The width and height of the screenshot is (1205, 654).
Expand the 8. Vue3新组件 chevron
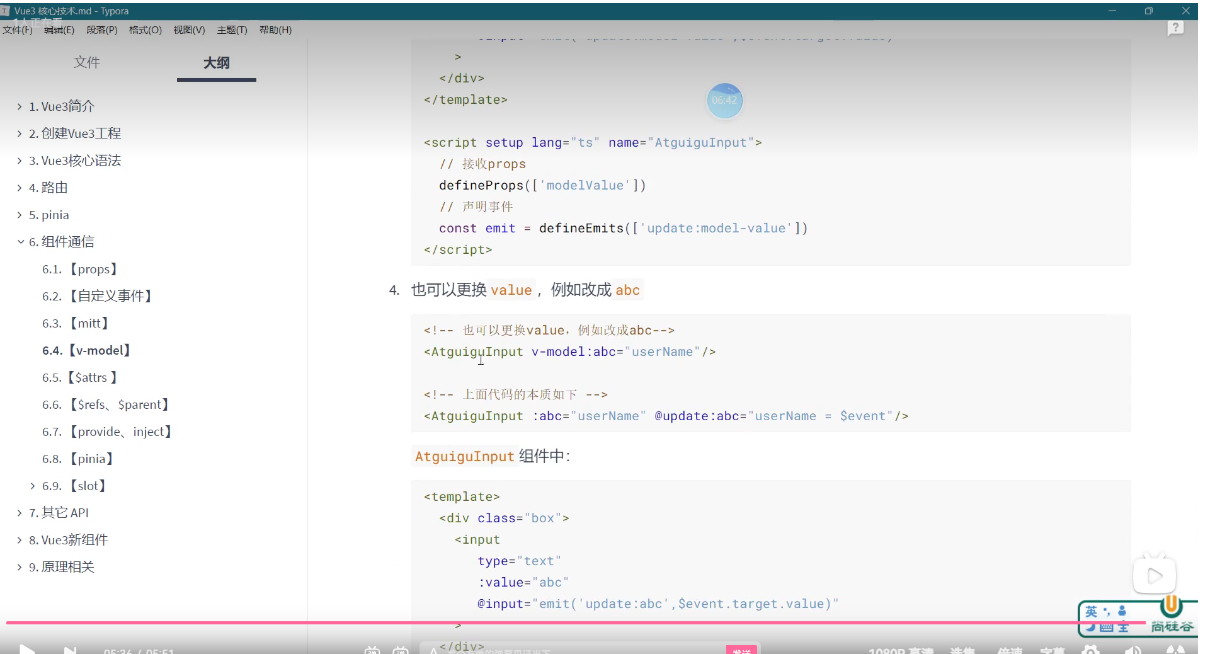pyautogui.click(x=19, y=539)
